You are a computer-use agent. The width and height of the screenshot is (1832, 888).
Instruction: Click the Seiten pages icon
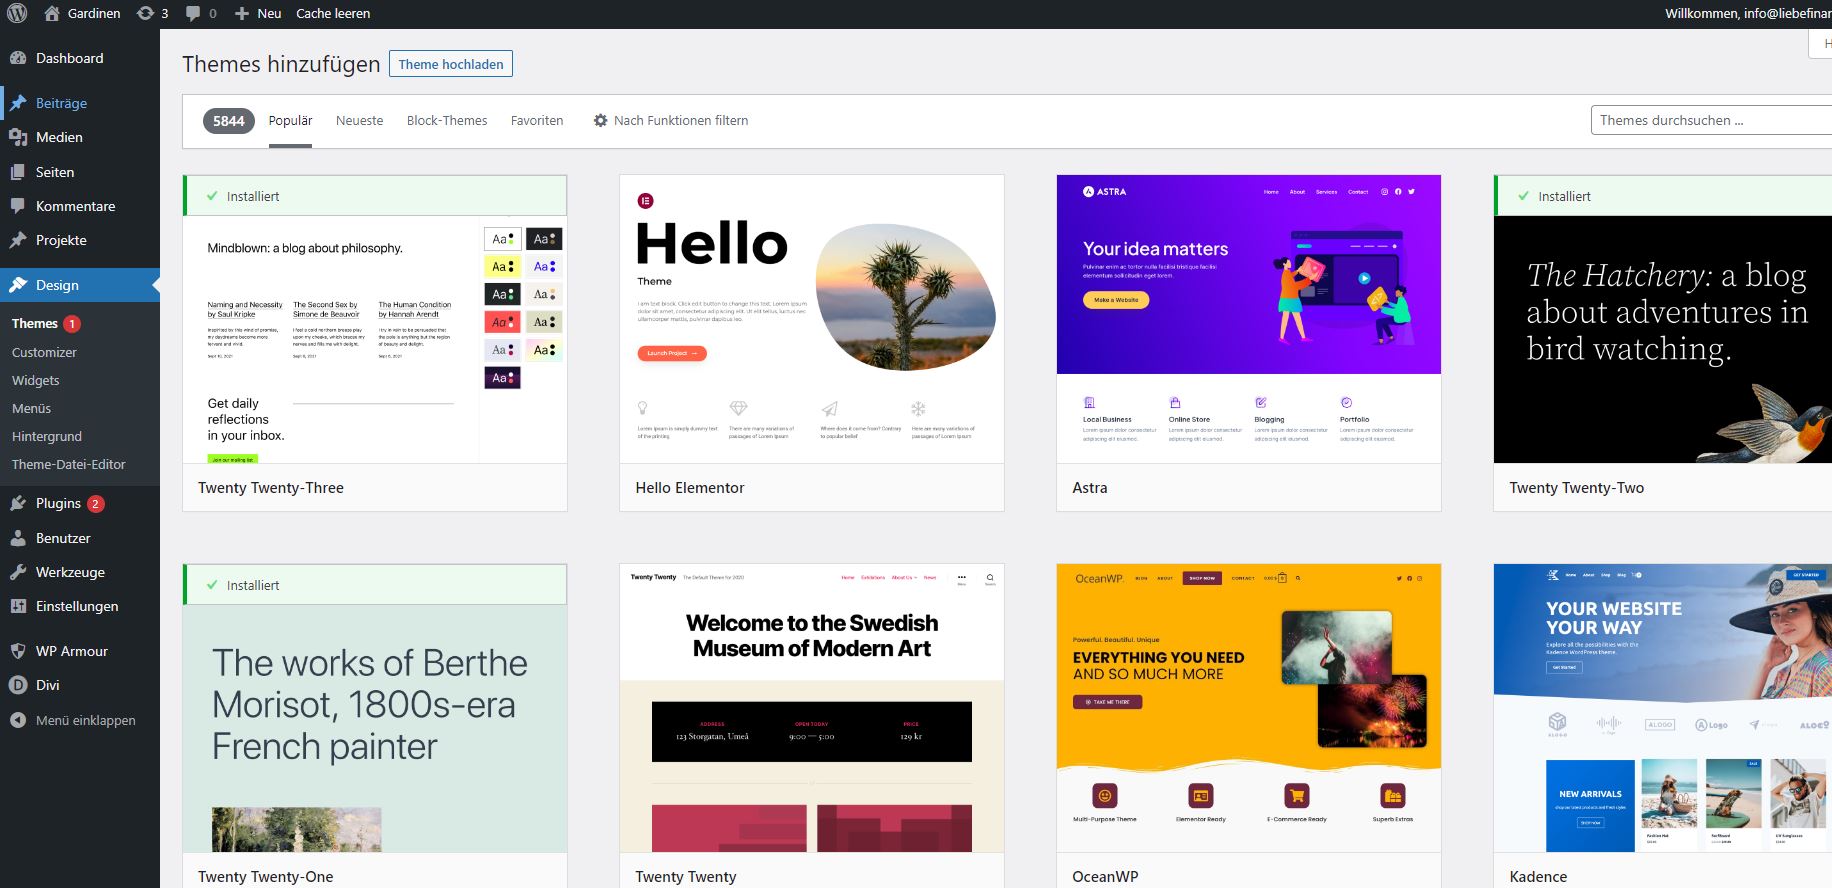[18, 172]
